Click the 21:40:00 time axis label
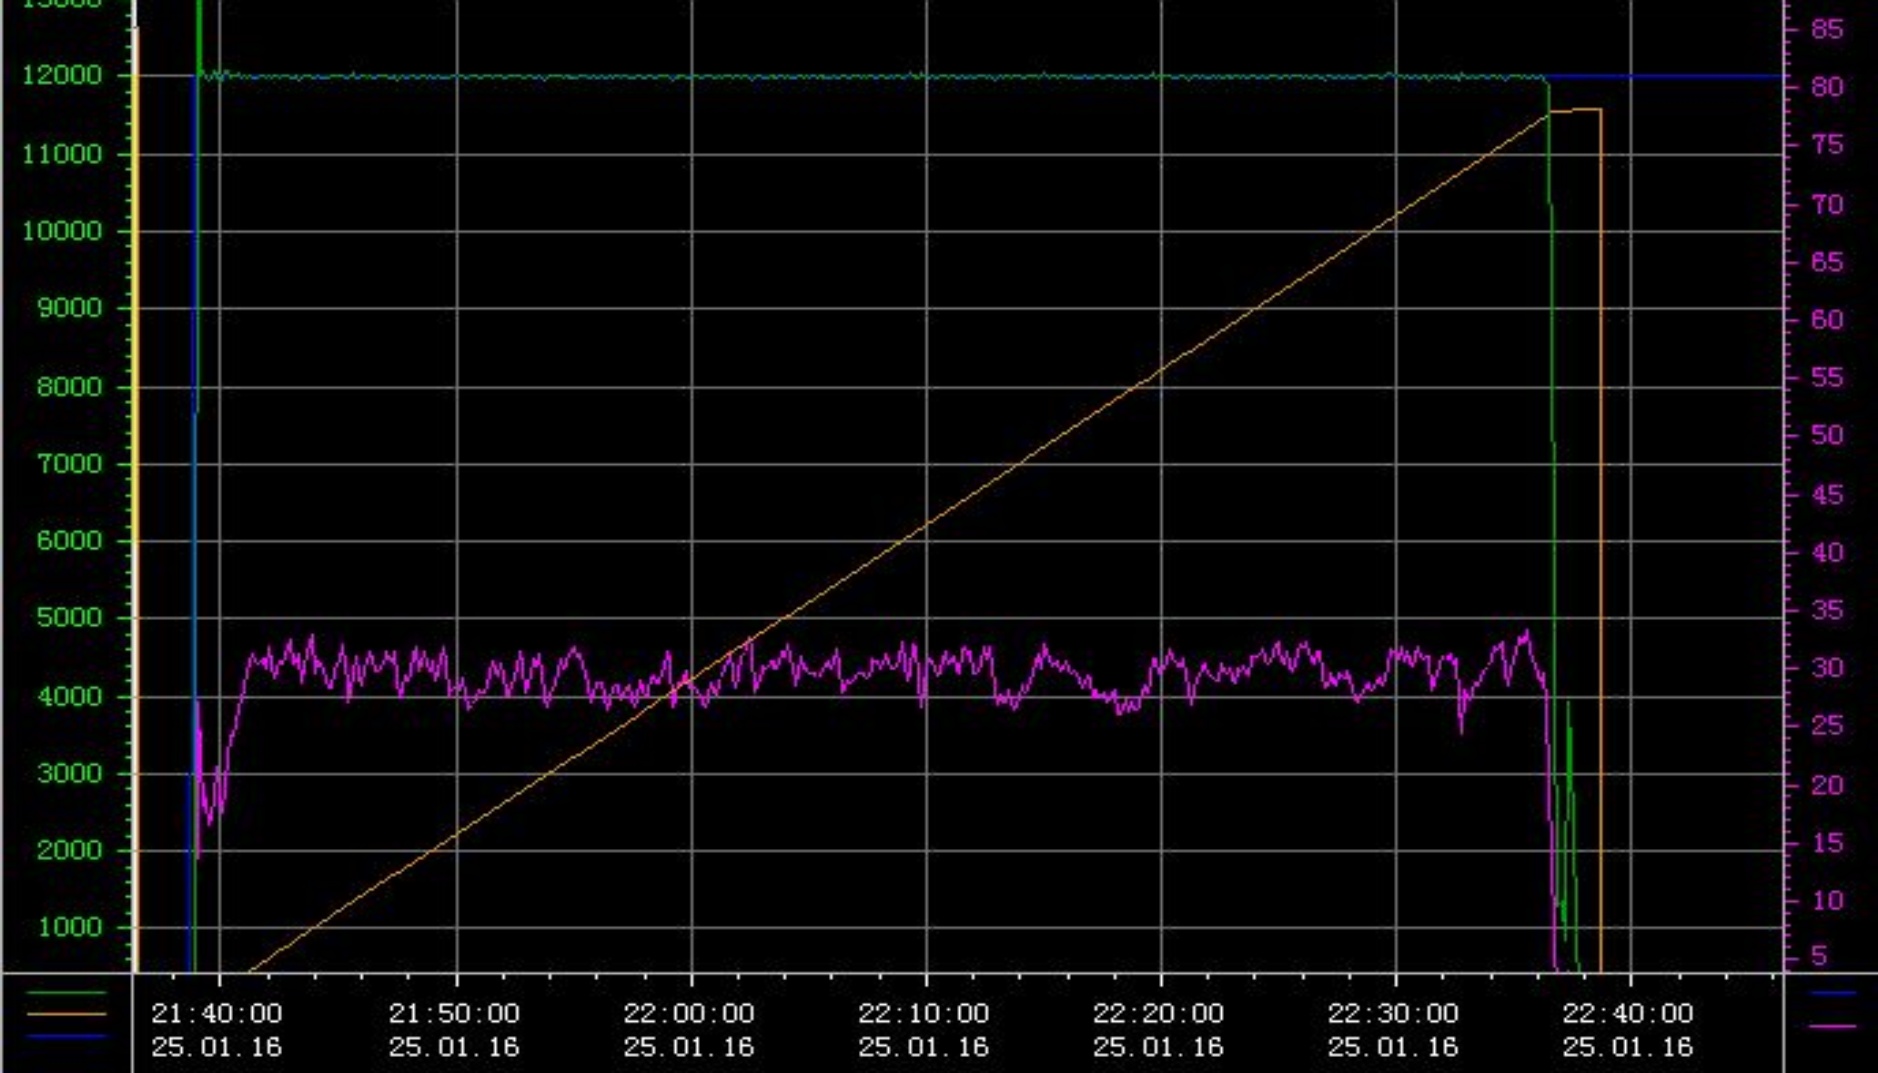1878x1073 pixels. point(217,1013)
